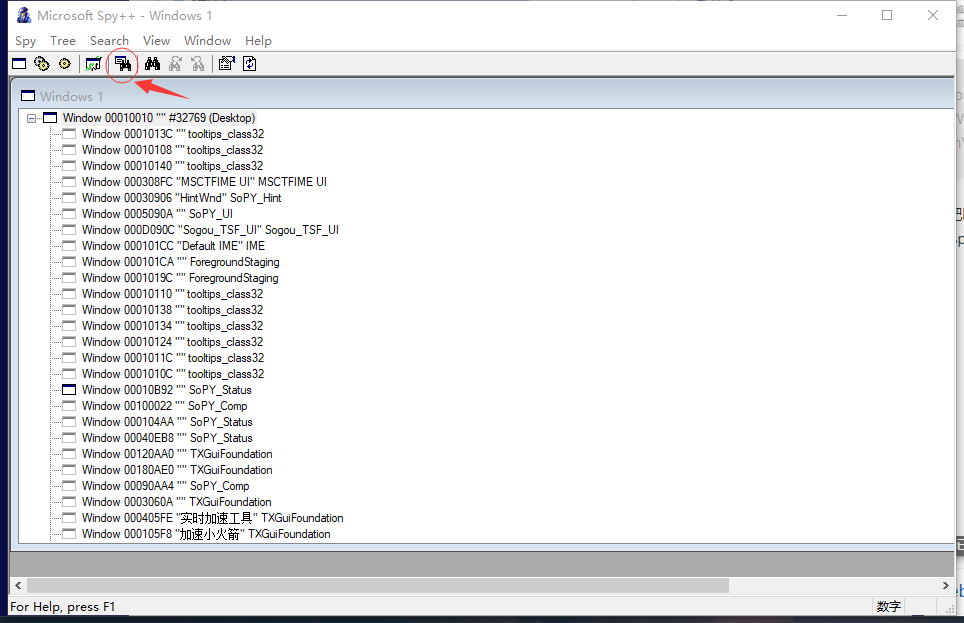The width and height of the screenshot is (964, 623).
Task: Select Window 000101CA ForegroundStaging row
Action: coord(181,262)
